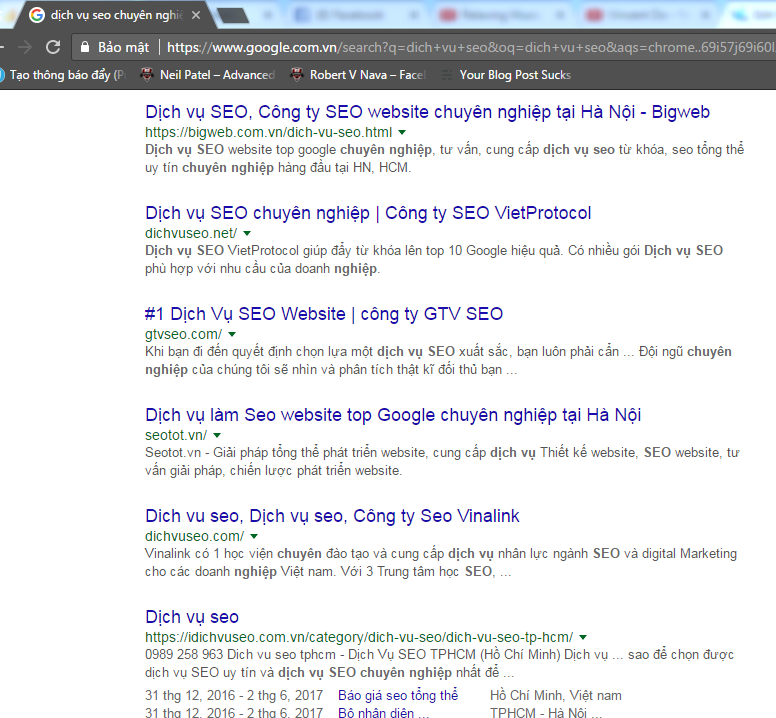The image size is (776, 718).
Task: Open 'Your Blog Post Sucks' bookmark
Action: pyautogui.click(x=507, y=75)
